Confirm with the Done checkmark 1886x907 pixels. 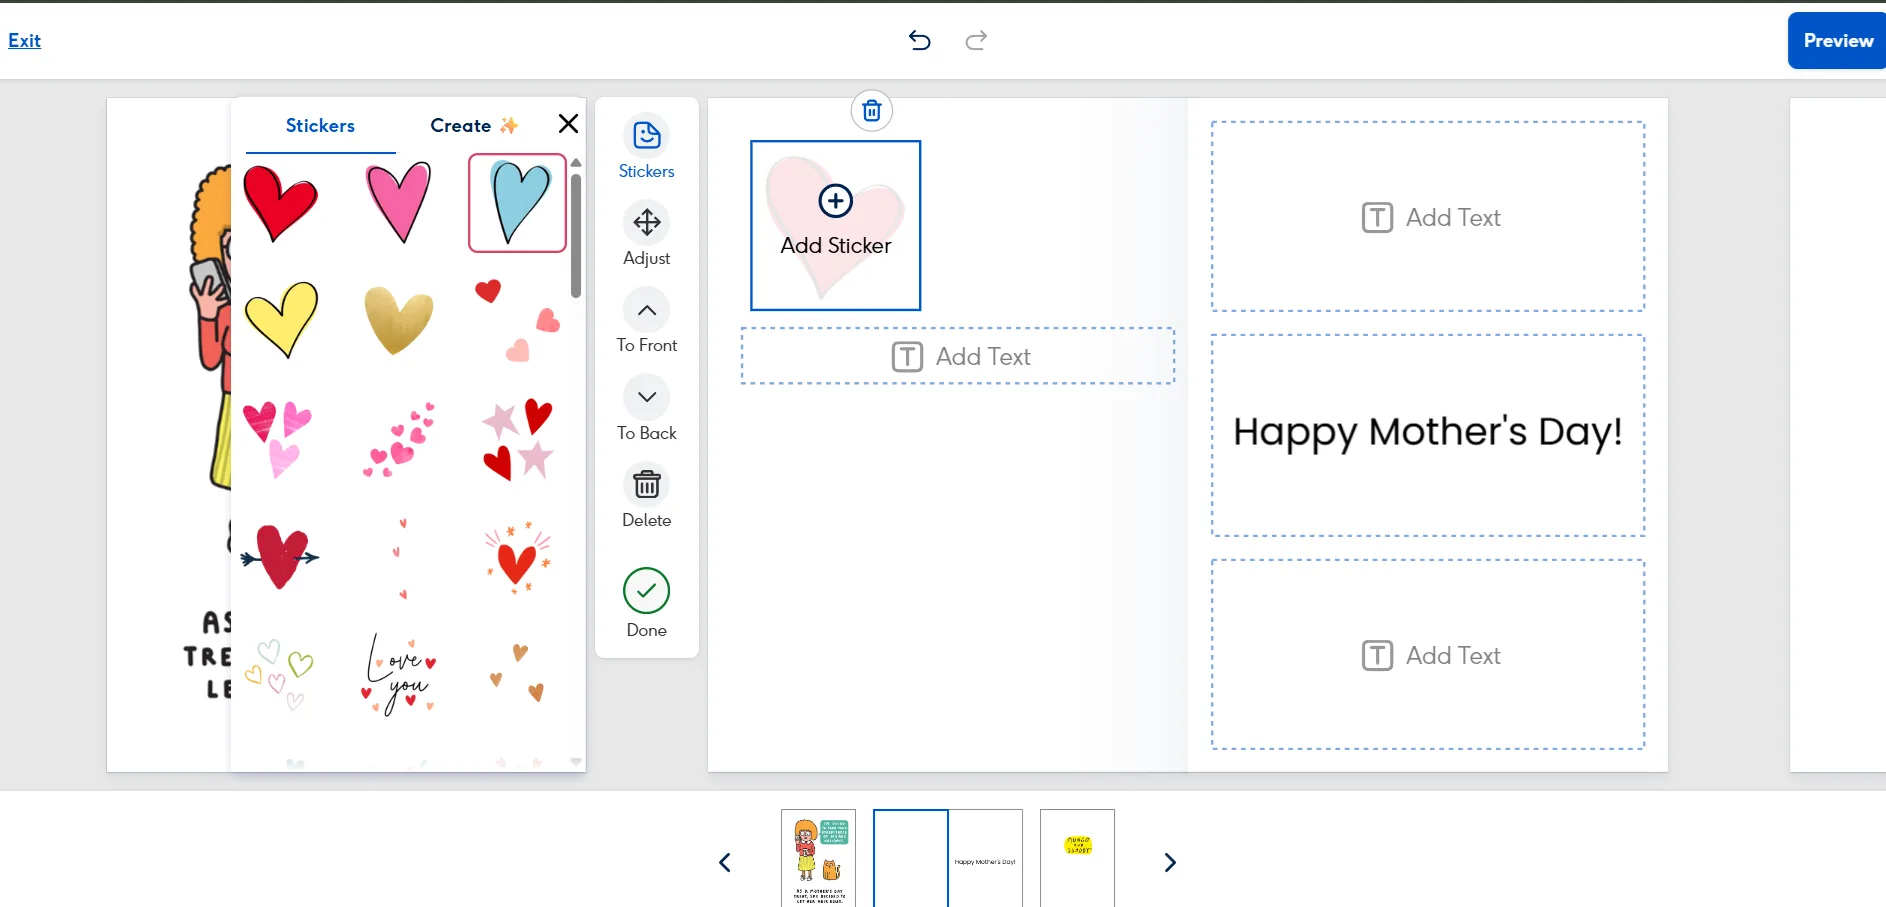(x=647, y=603)
